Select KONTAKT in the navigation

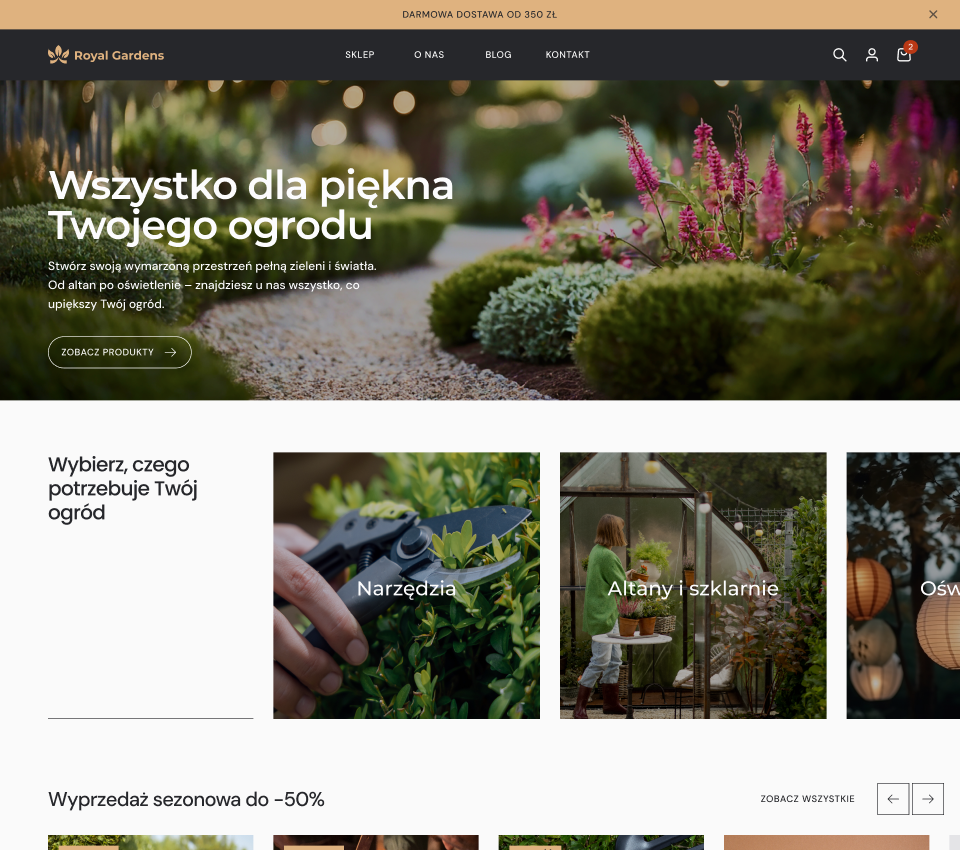pyautogui.click(x=567, y=55)
